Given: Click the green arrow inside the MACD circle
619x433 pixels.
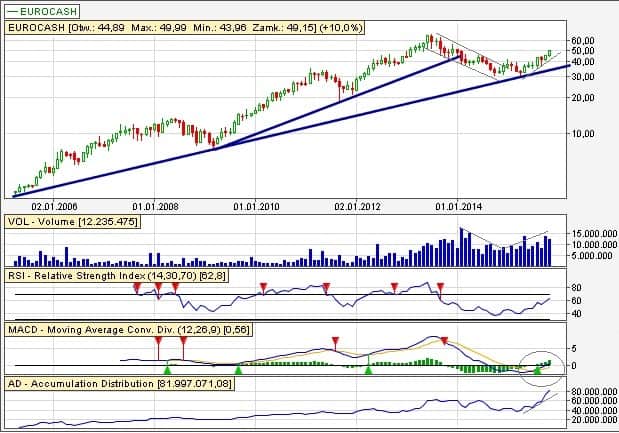Looking at the screenshot, I should click(537, 371).
